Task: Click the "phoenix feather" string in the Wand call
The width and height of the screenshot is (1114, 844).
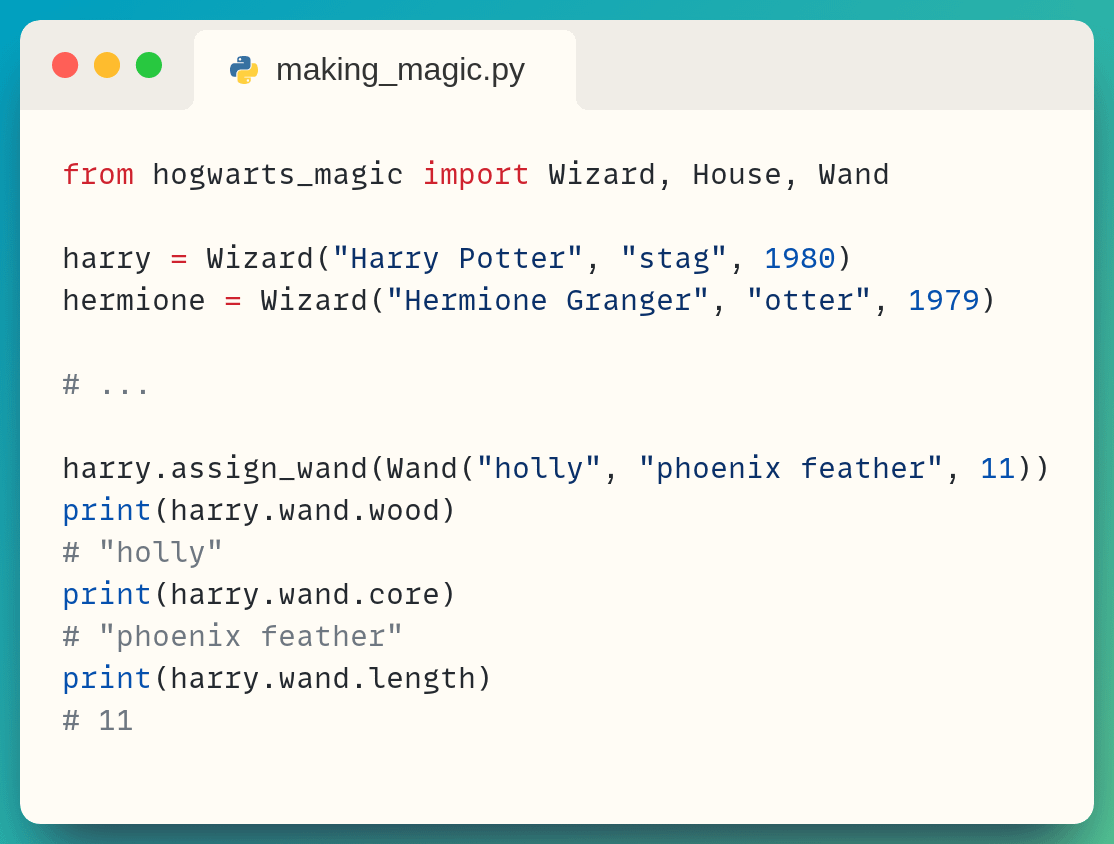Action: pyautogui.click(x=790, y=469)
